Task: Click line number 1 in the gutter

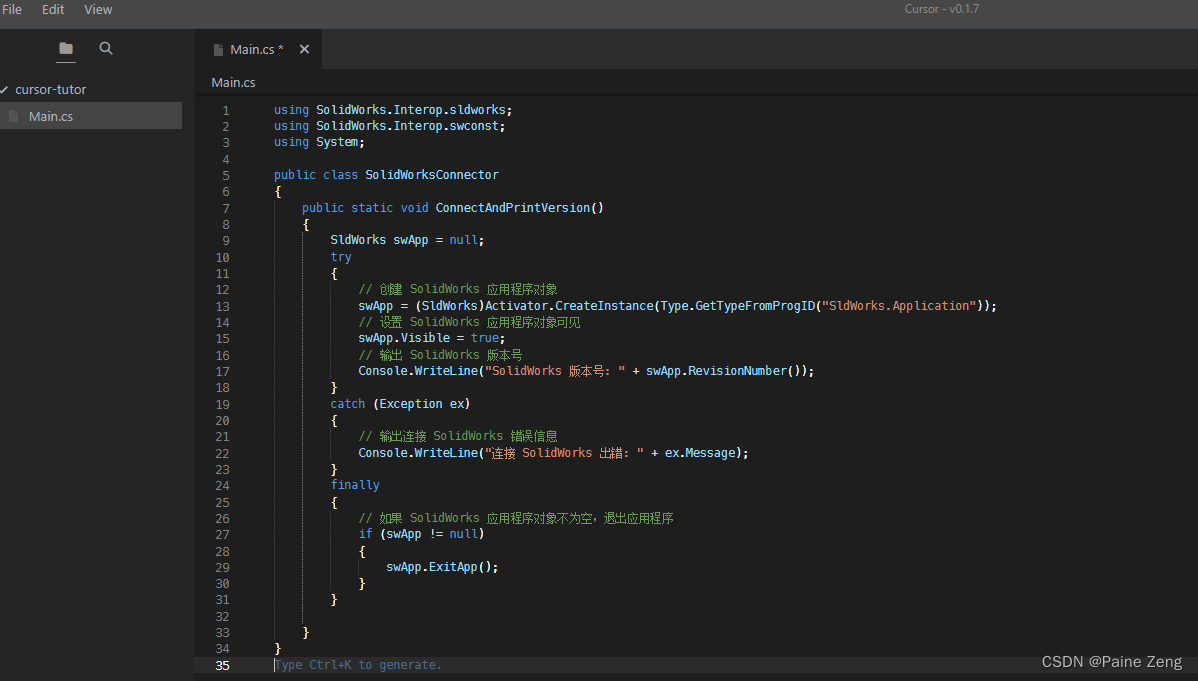Action: click(225, 111)
